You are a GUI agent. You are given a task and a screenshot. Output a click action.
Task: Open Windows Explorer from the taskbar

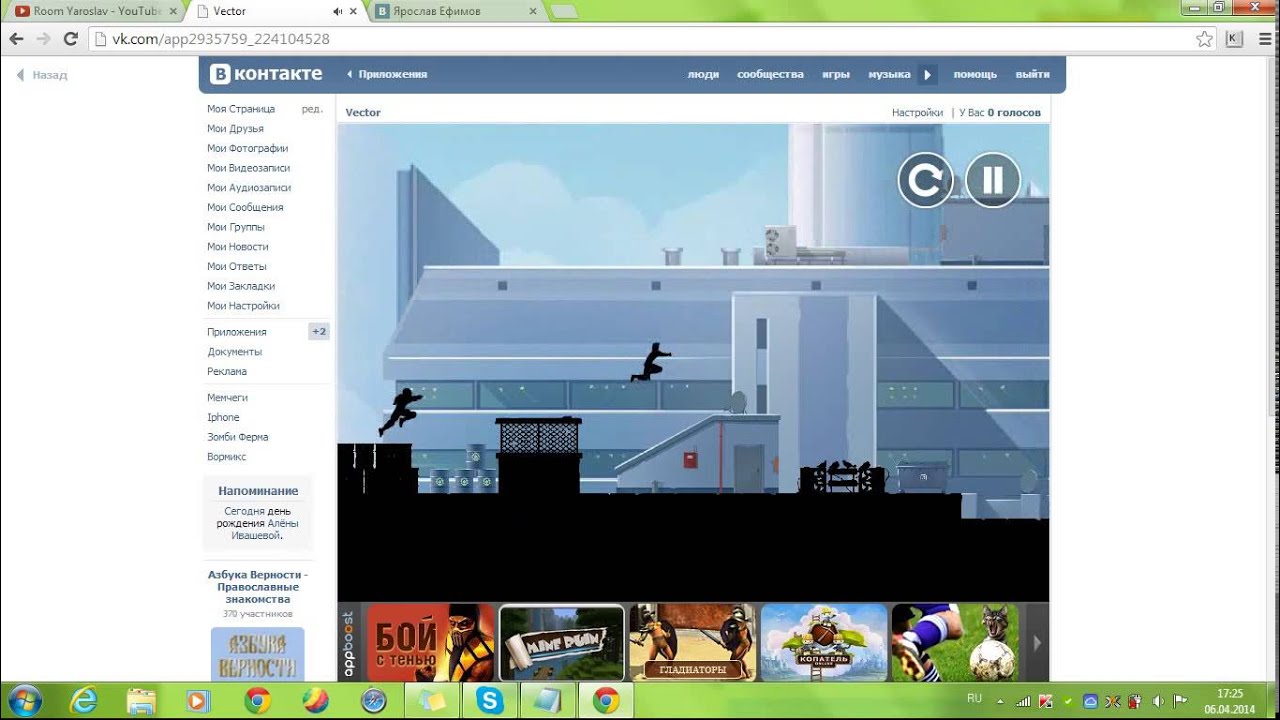point(141,700)
